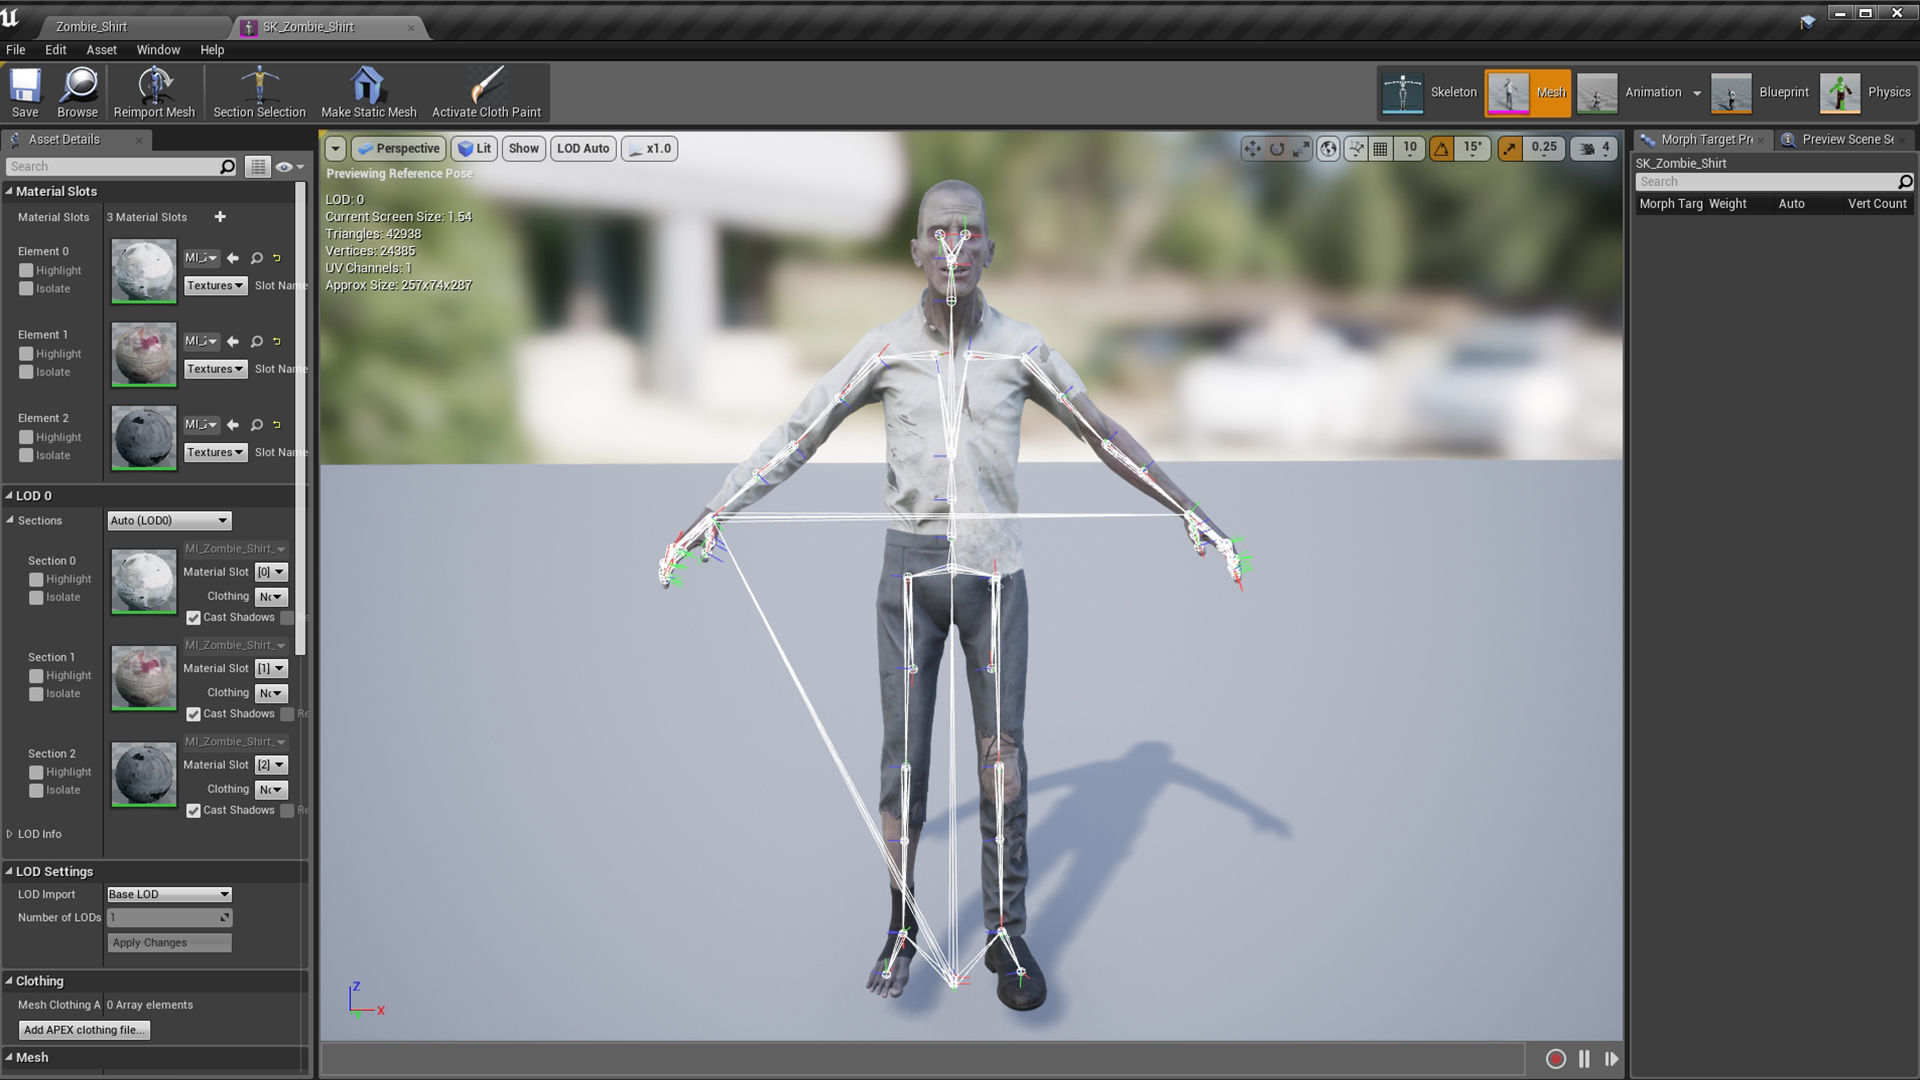Open Perspective view mode button
The image size is (1920, 1080).
(x=398, y=149)
